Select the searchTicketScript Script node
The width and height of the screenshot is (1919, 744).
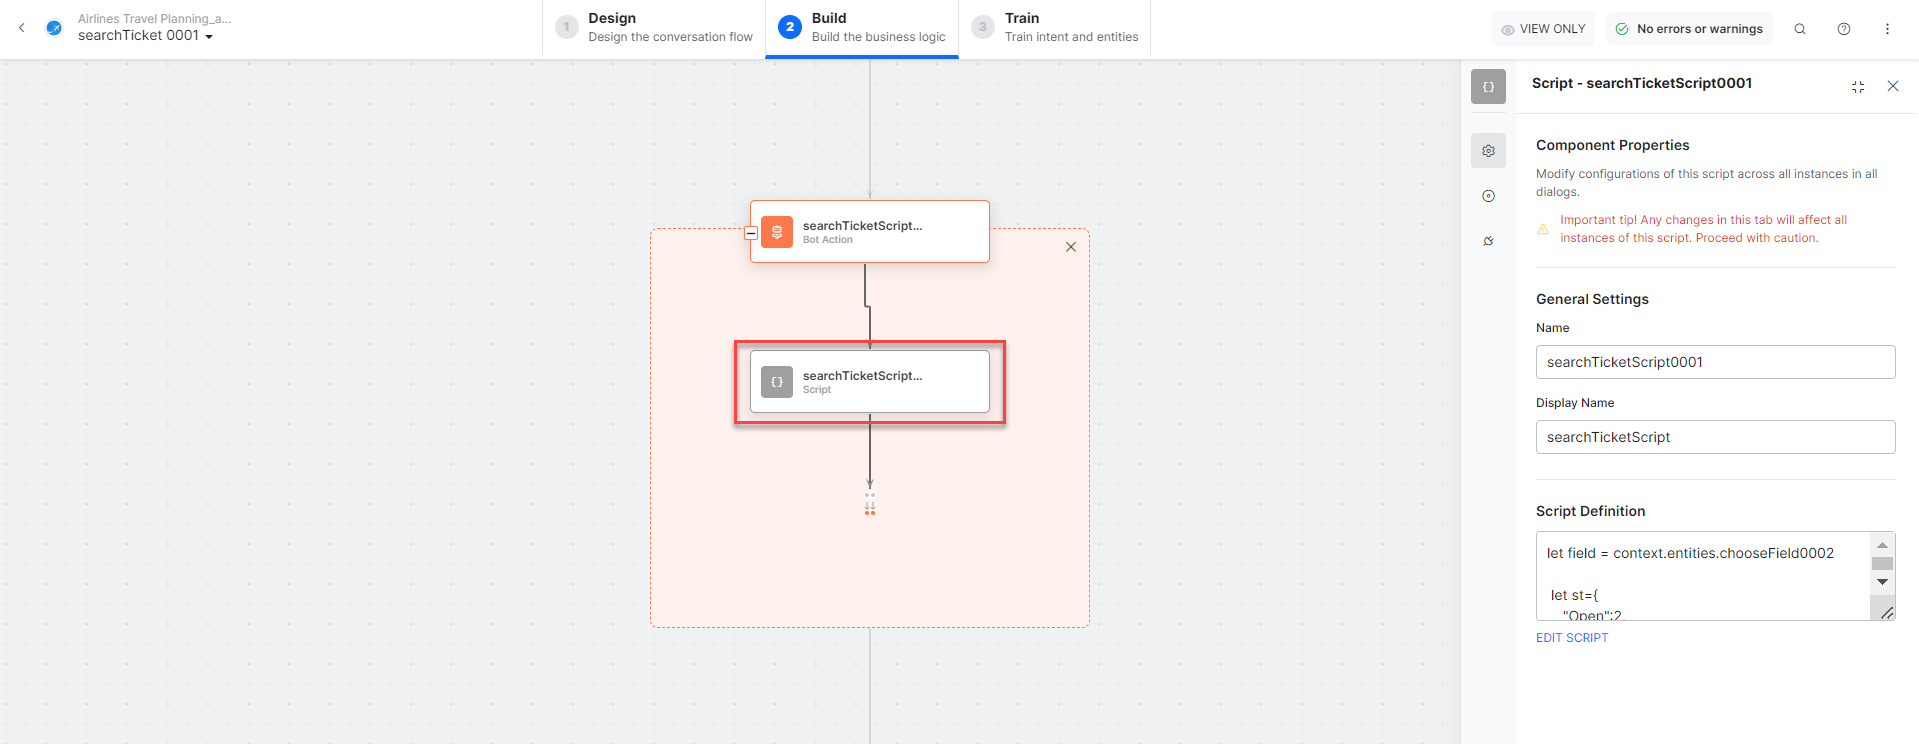coord(870,382)
